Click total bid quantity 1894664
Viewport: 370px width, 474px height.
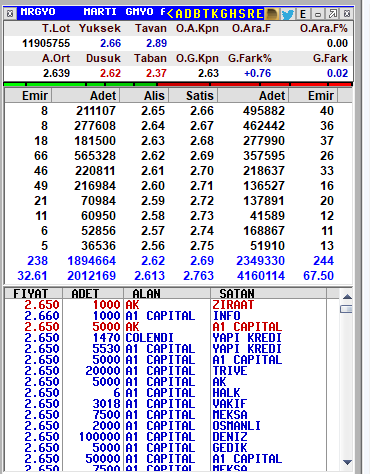click(x=92, y=261)
